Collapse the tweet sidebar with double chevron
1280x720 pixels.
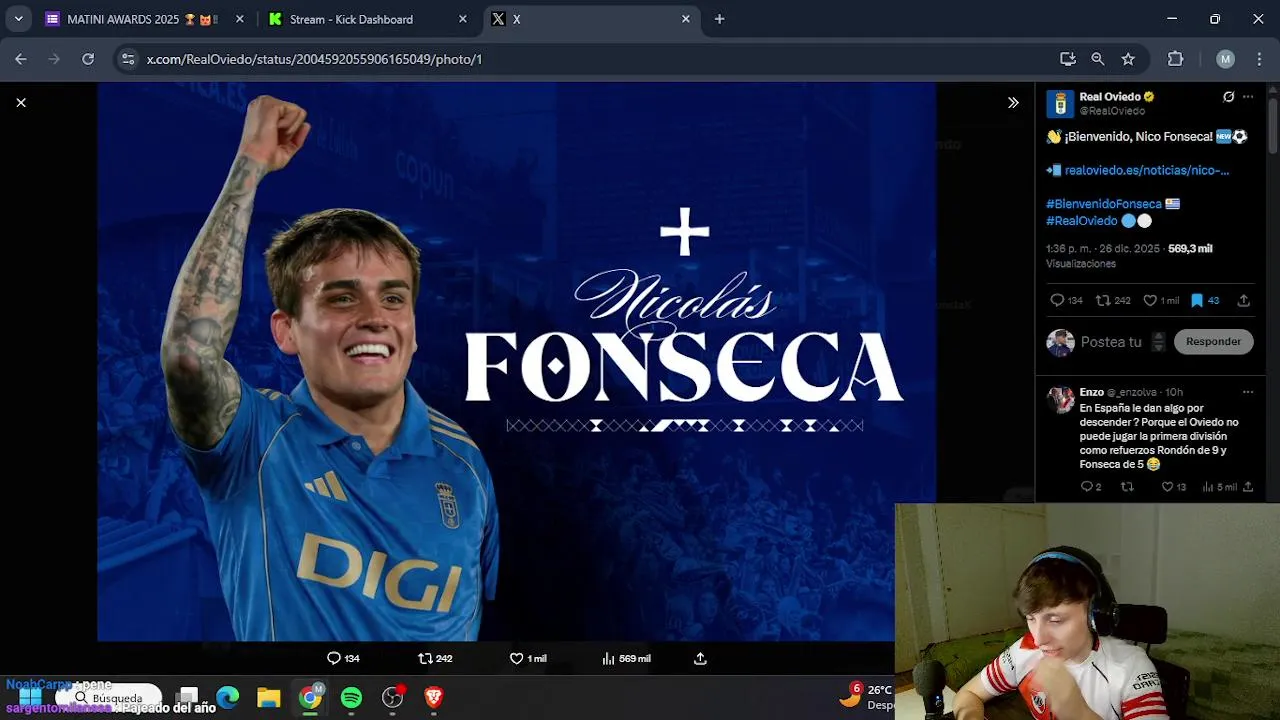[x=1013, y=102]
